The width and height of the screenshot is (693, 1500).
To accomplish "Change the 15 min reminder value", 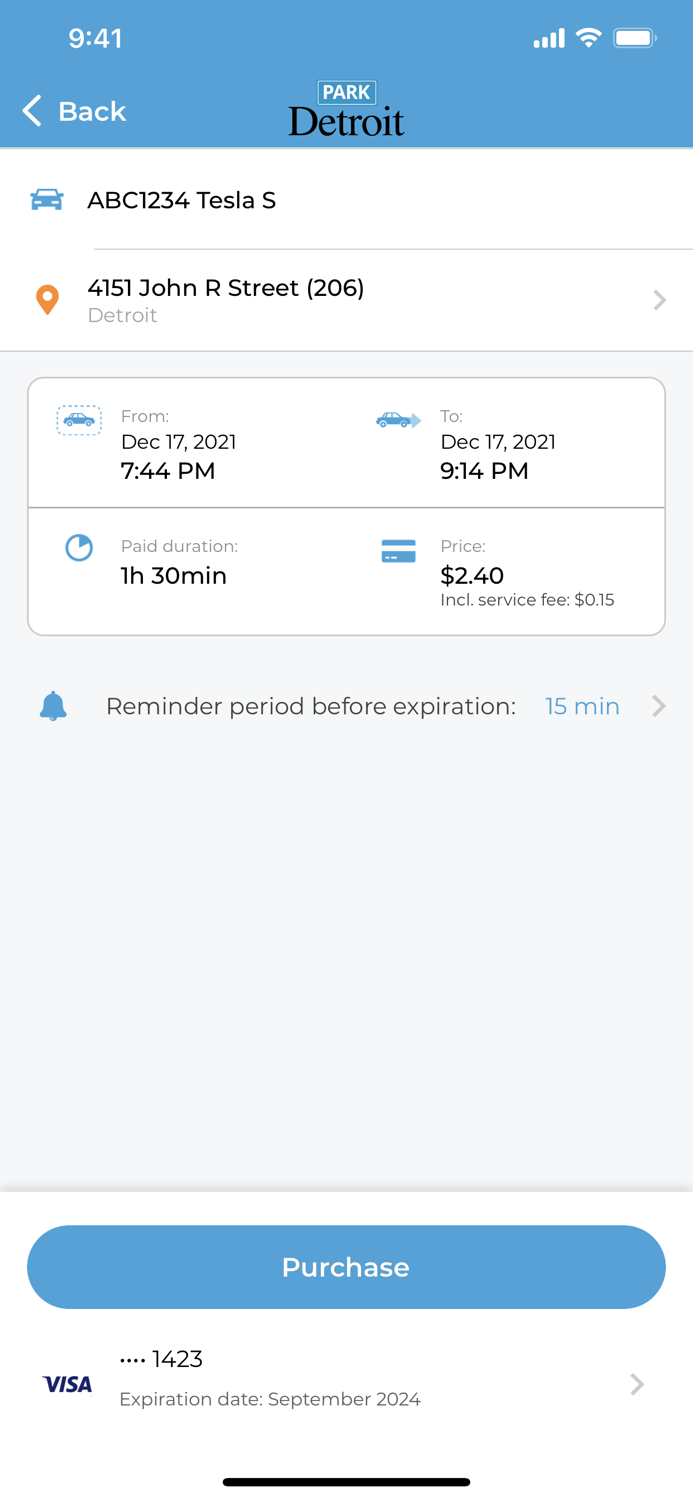I will coord(582,706).
